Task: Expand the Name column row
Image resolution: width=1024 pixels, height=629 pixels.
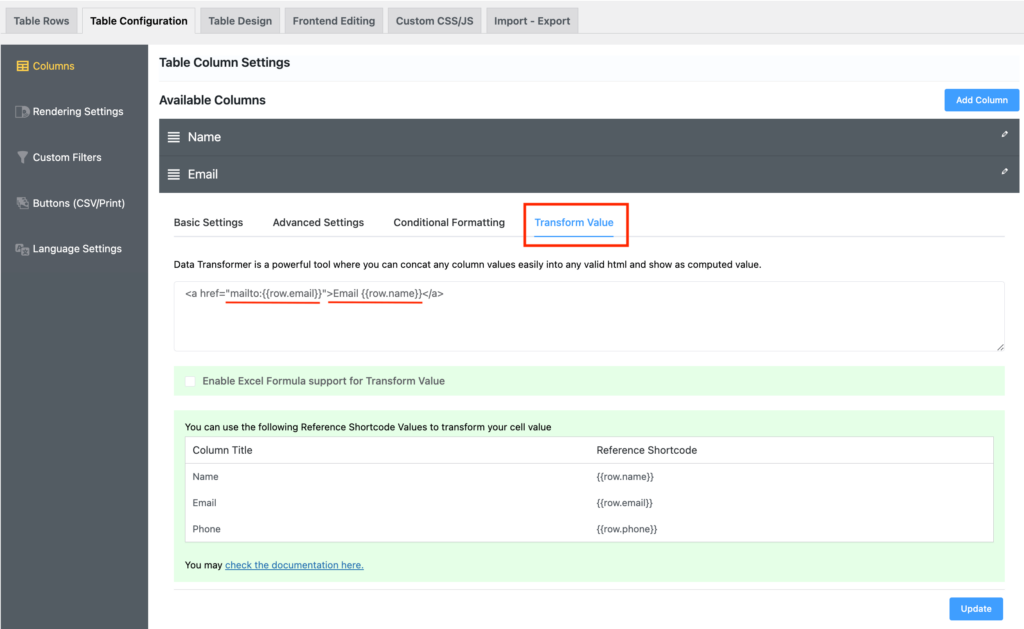Action: pyautogui.click(x=588, y=137)
